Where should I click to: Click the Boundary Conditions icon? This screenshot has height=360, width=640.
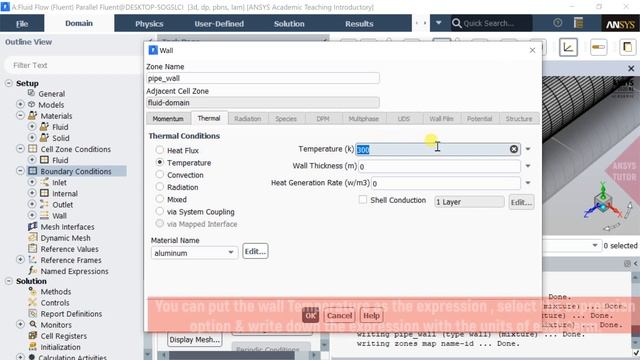point(32,171)
